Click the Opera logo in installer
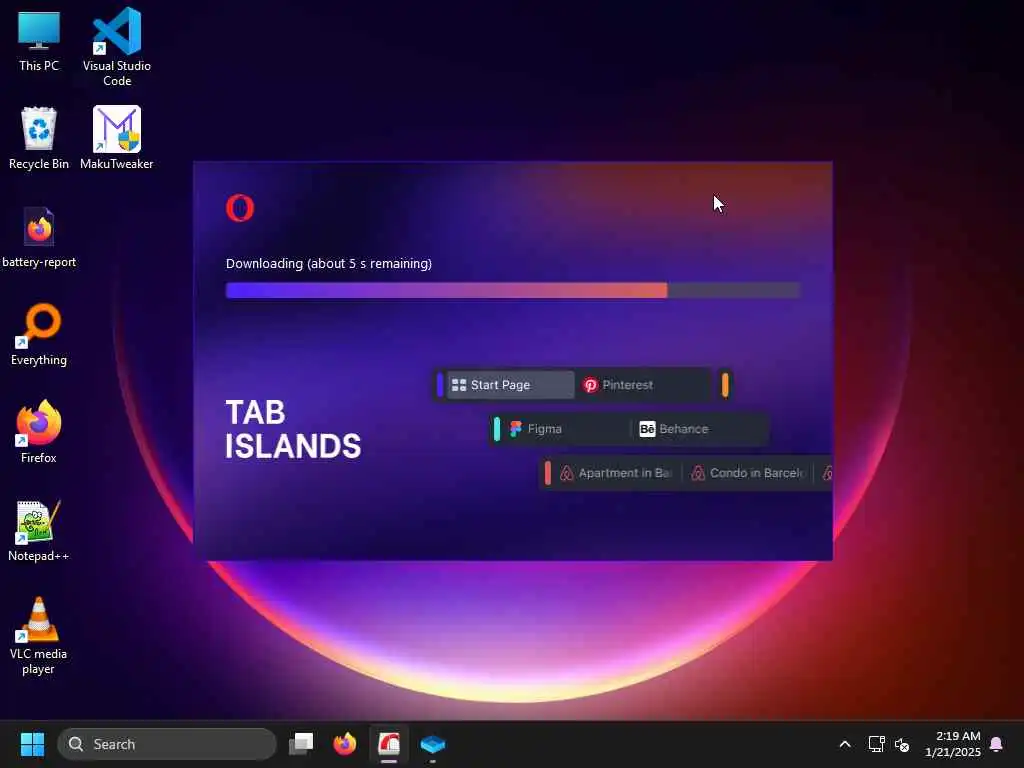The width and height of the screenshot is (1024, 768). pos(240,208)
